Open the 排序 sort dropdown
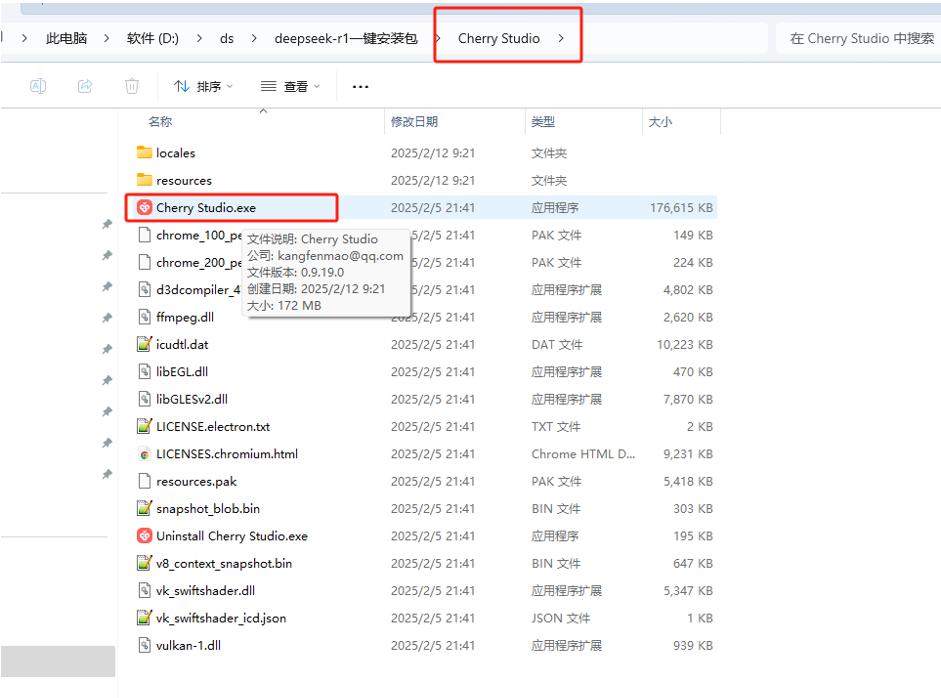This screenshot has width=941, height=698. pos(203,86)
